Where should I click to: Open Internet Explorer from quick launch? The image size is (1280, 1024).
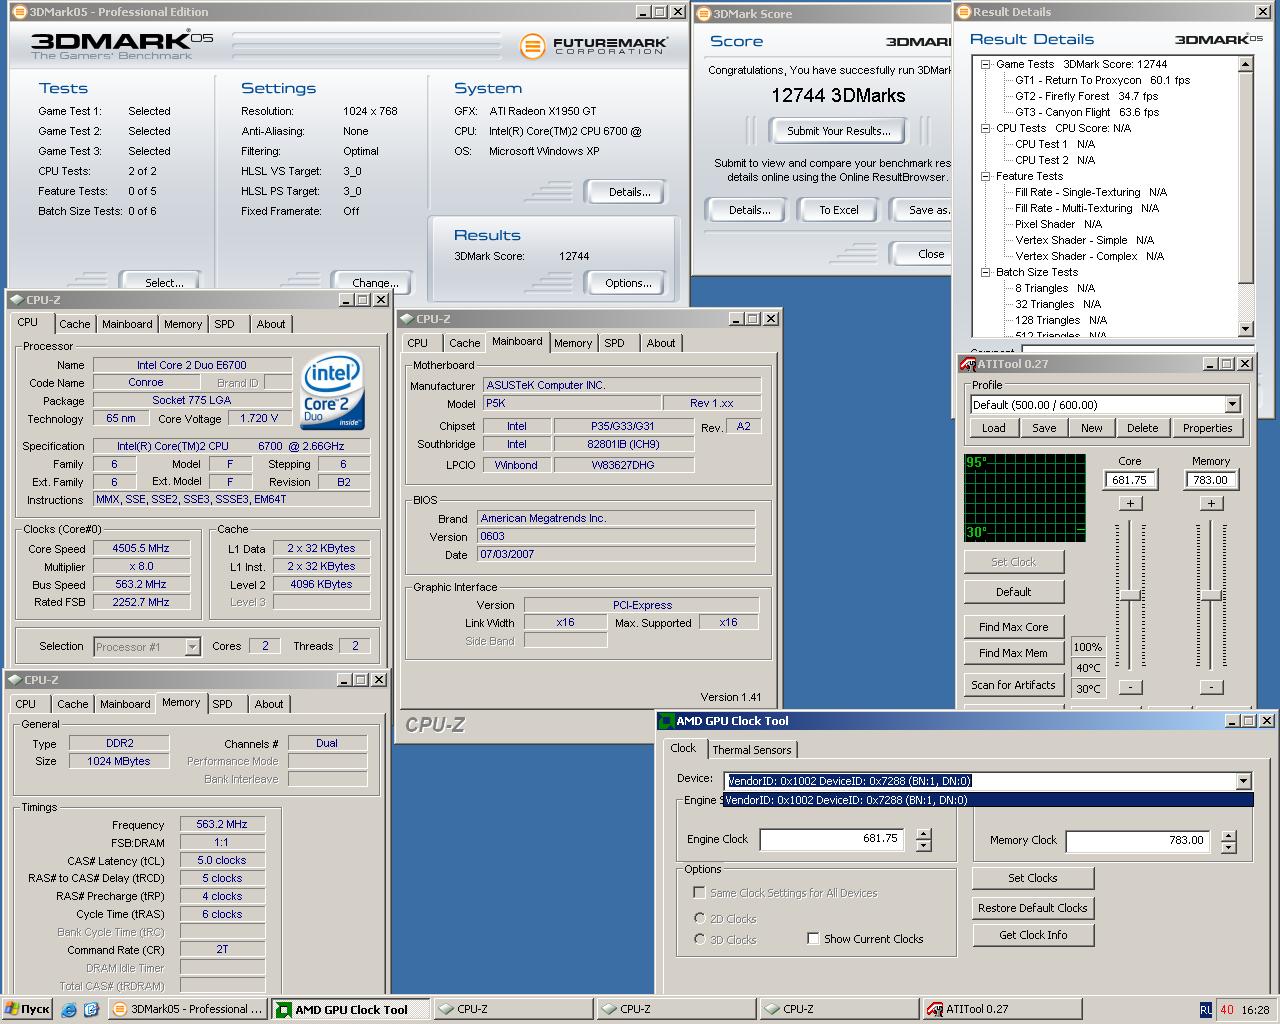click(x=69, y=1010)
